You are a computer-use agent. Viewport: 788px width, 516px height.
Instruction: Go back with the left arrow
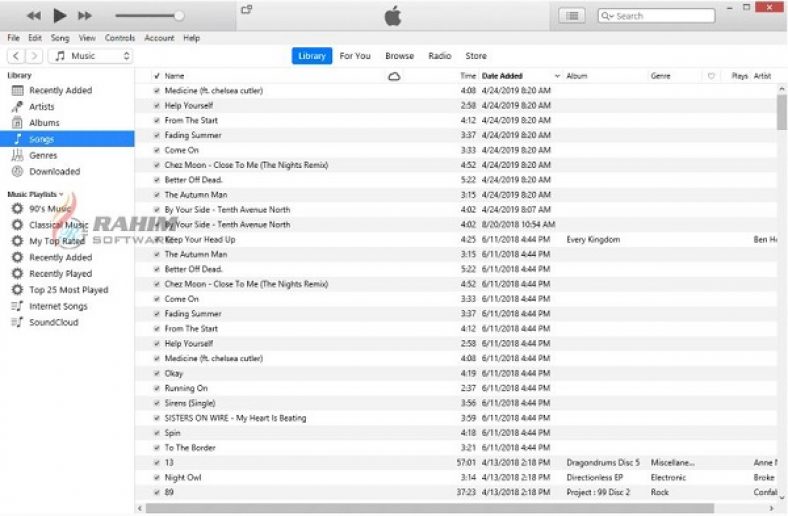pyautogui.click(x=16, y=56)
